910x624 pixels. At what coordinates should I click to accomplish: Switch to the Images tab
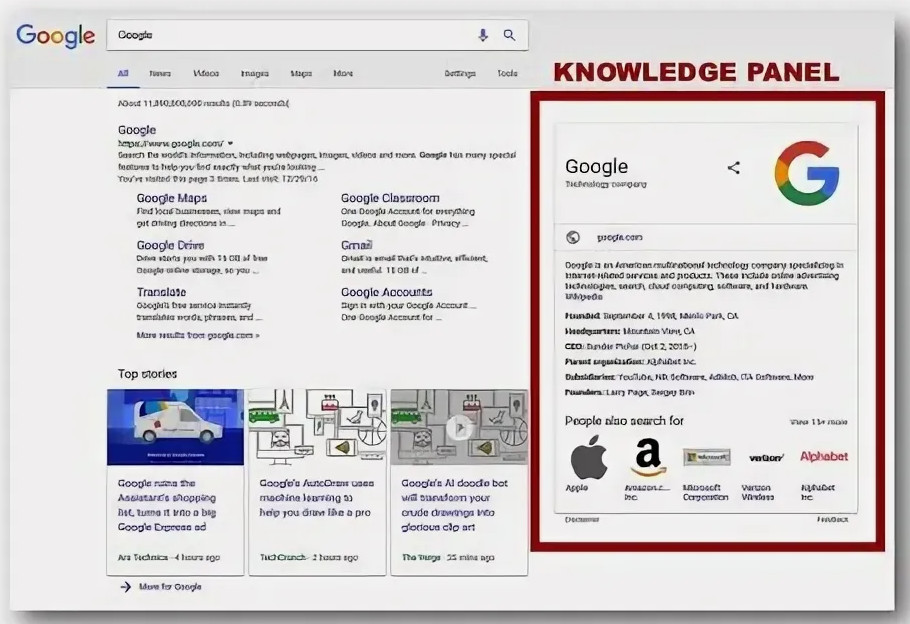255,74
